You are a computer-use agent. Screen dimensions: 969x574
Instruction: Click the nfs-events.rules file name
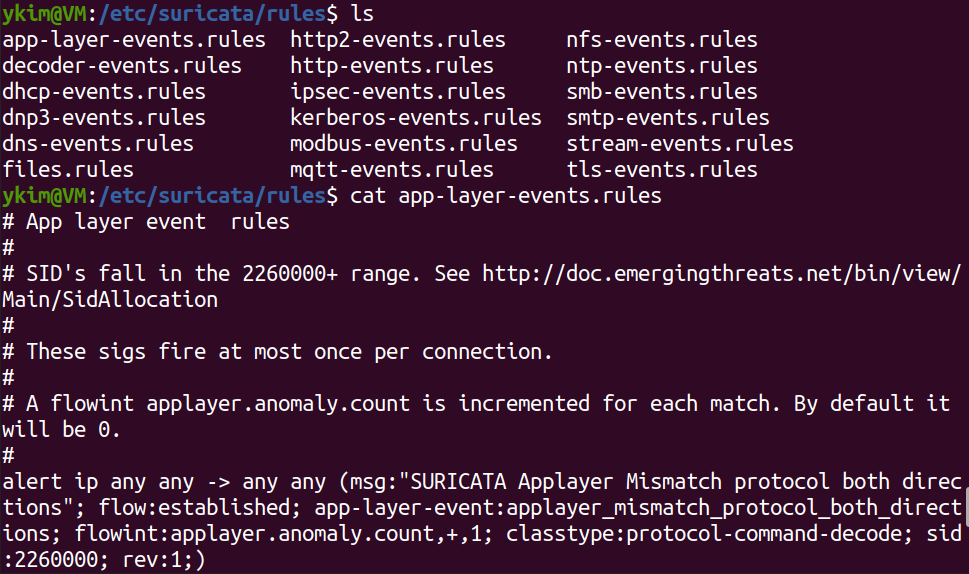[x=662, y=40]
